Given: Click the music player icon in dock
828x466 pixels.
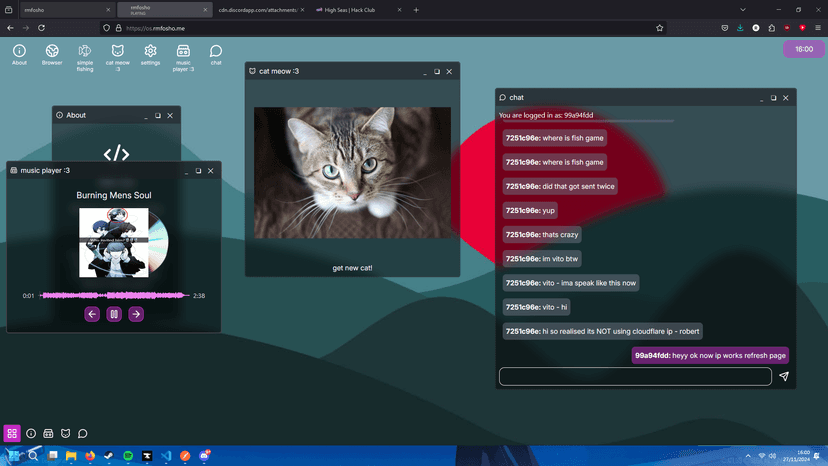Looking at the screenshot, I should [x=48, y=433].
